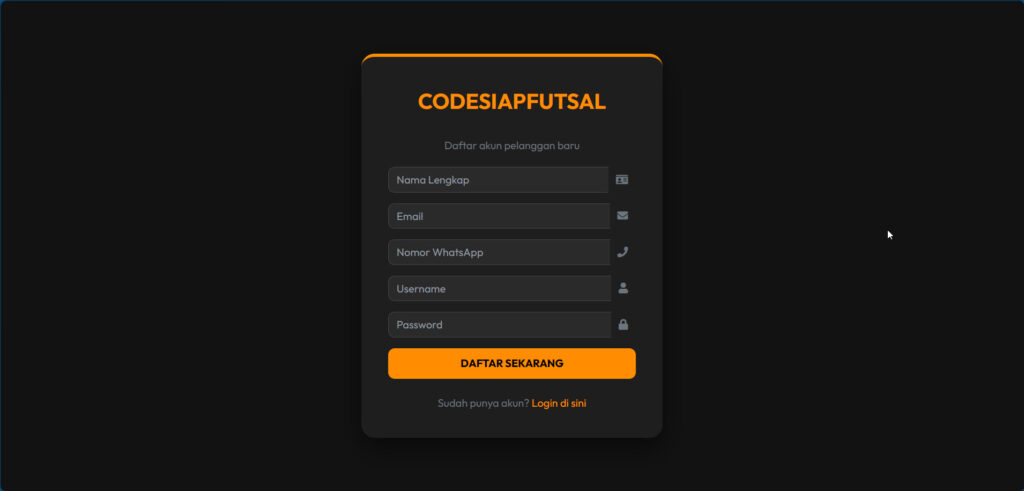Click the ID card icon beside Nama Lengkap

[x=622, y=180]
